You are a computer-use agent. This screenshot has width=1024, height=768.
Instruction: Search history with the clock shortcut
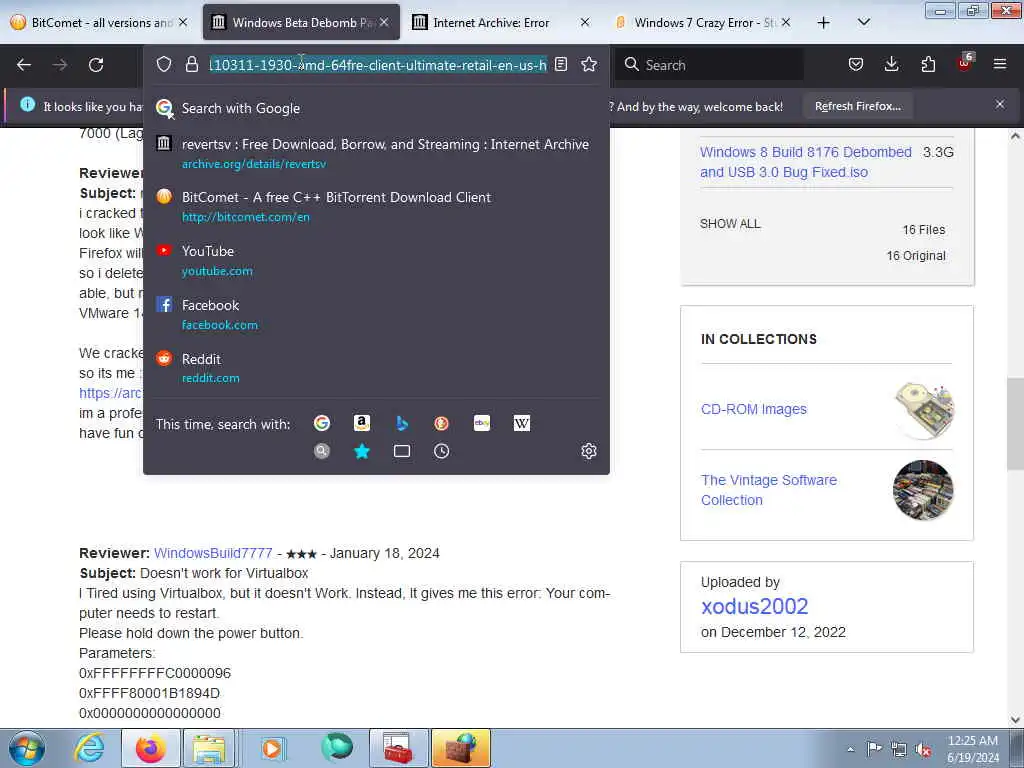441,451
